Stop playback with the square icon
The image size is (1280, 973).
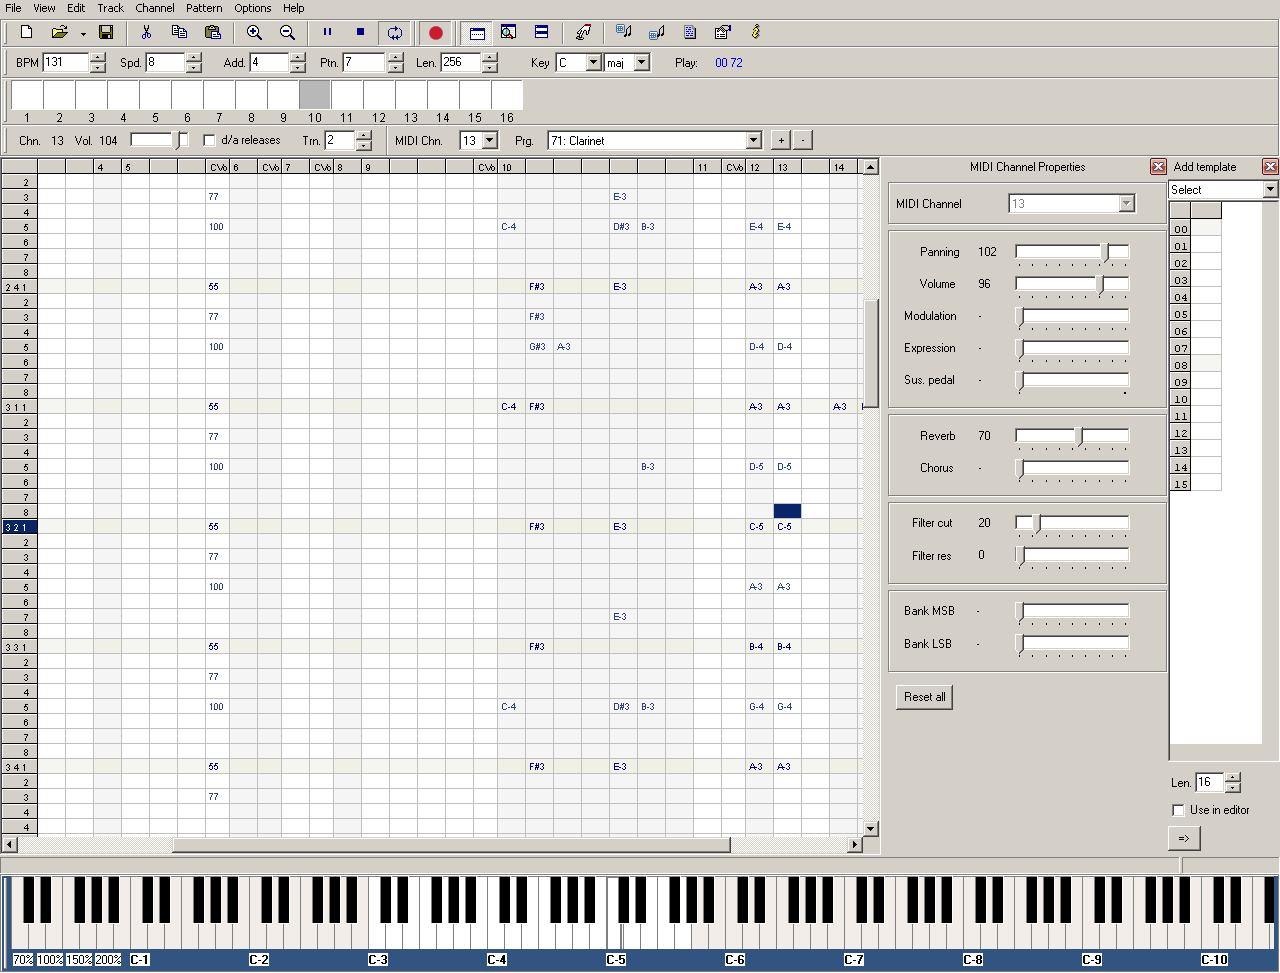pyautogui.click(x=360, y=32)
